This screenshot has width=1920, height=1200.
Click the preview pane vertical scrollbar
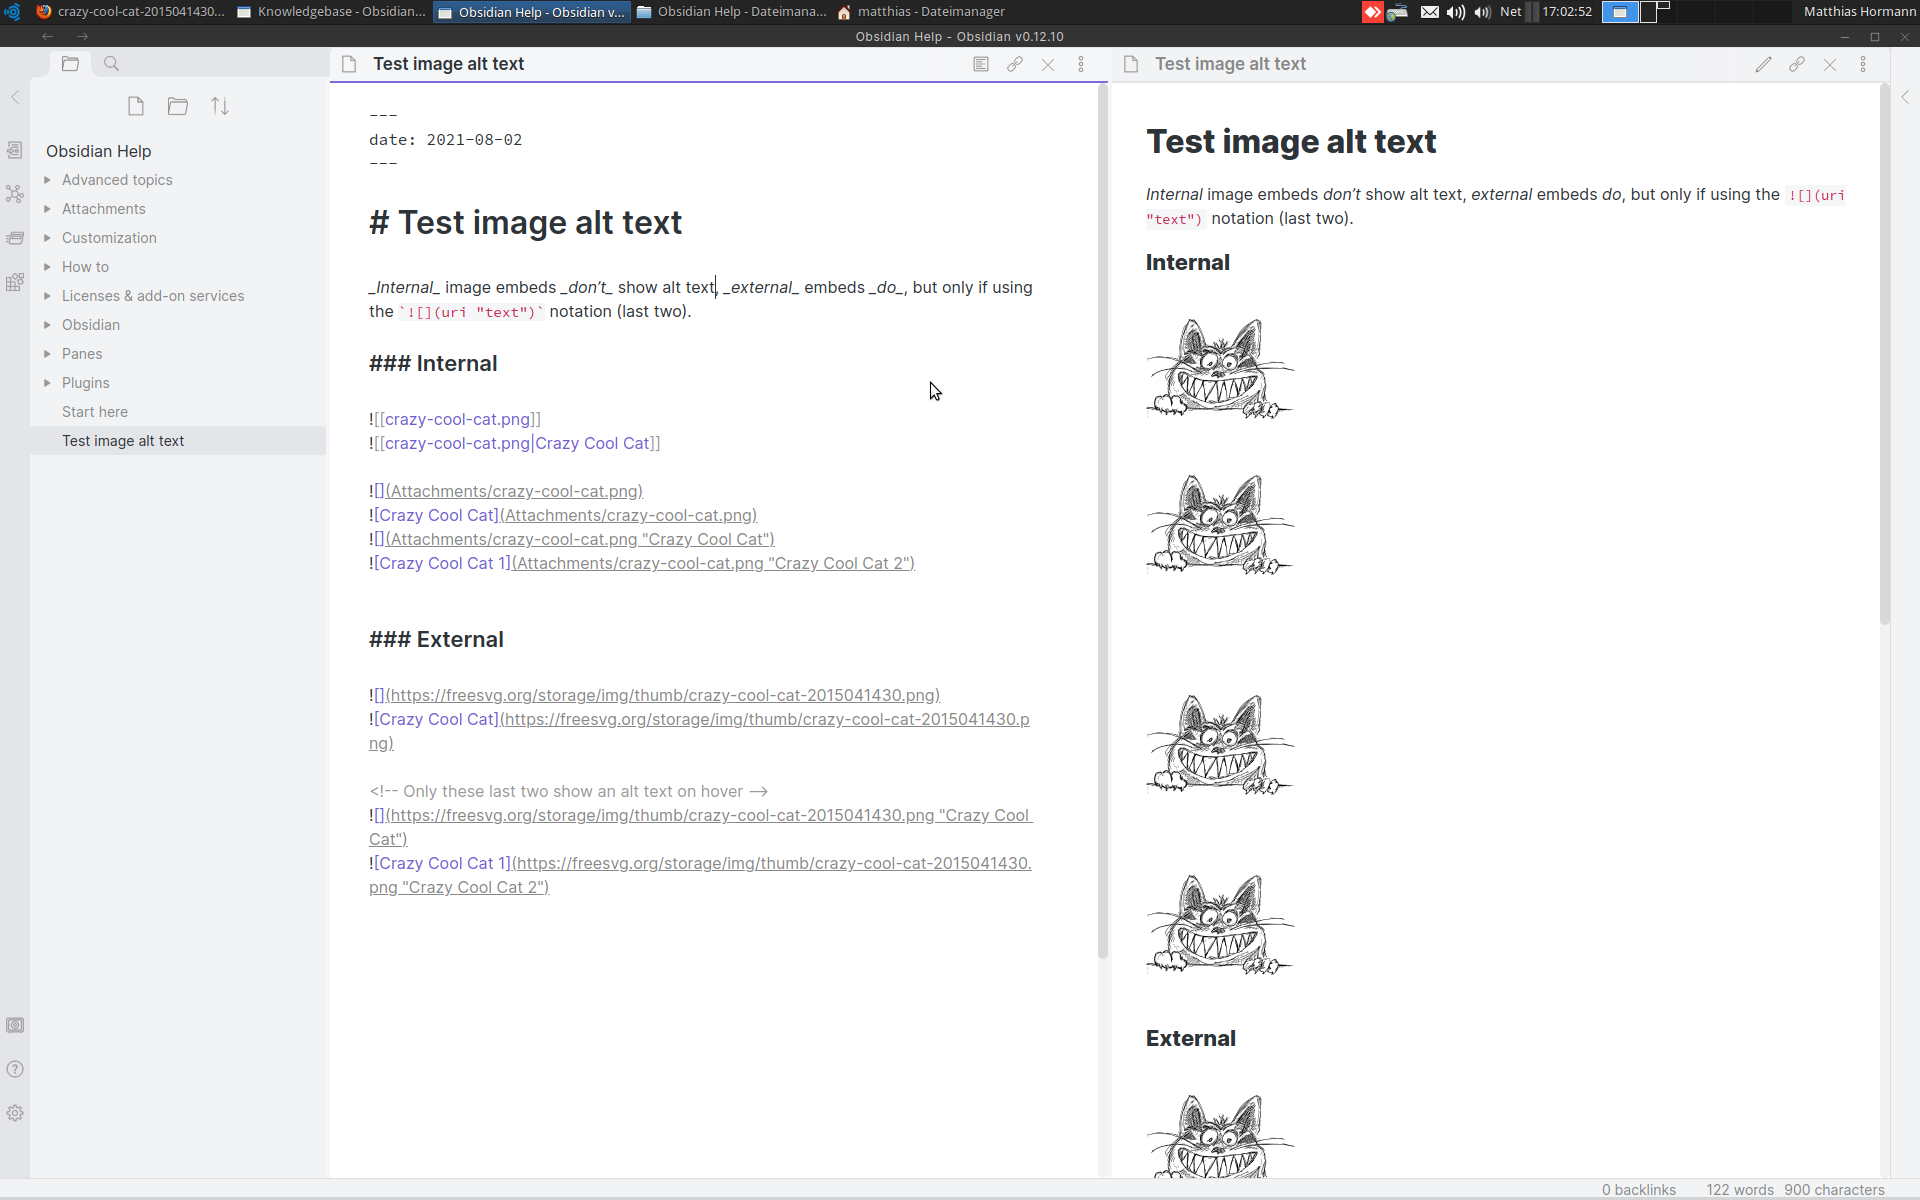tap(1885, 355)
